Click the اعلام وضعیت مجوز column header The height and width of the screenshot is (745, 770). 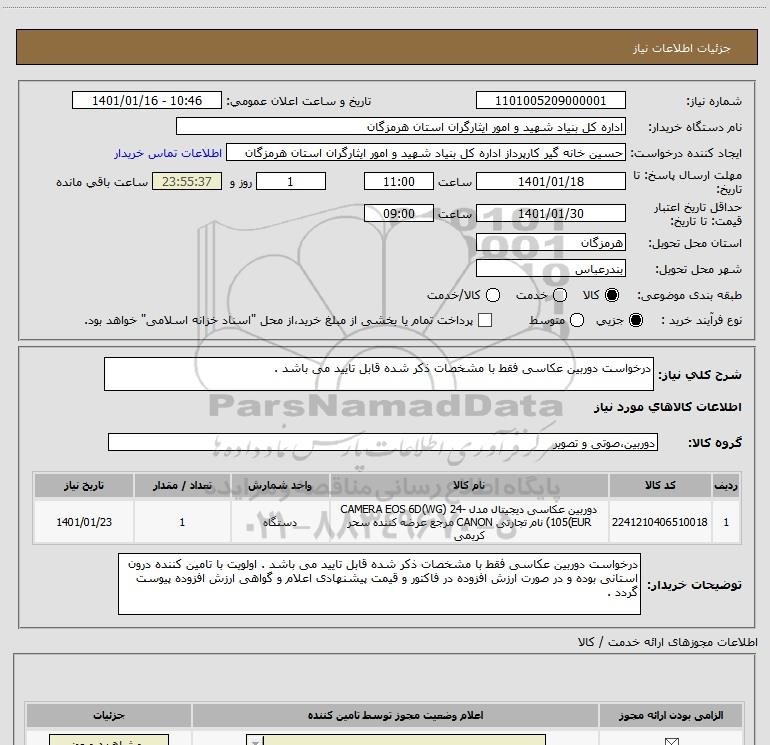click(395, 715)
